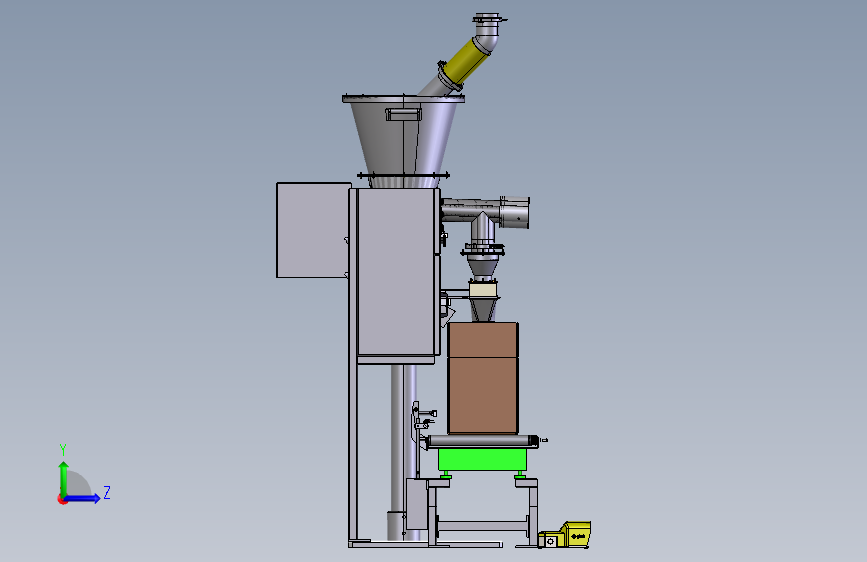This screenshot has width=867, height=562.
Task: Select the roller conveyor under the bag
Action: coord(482,441)
